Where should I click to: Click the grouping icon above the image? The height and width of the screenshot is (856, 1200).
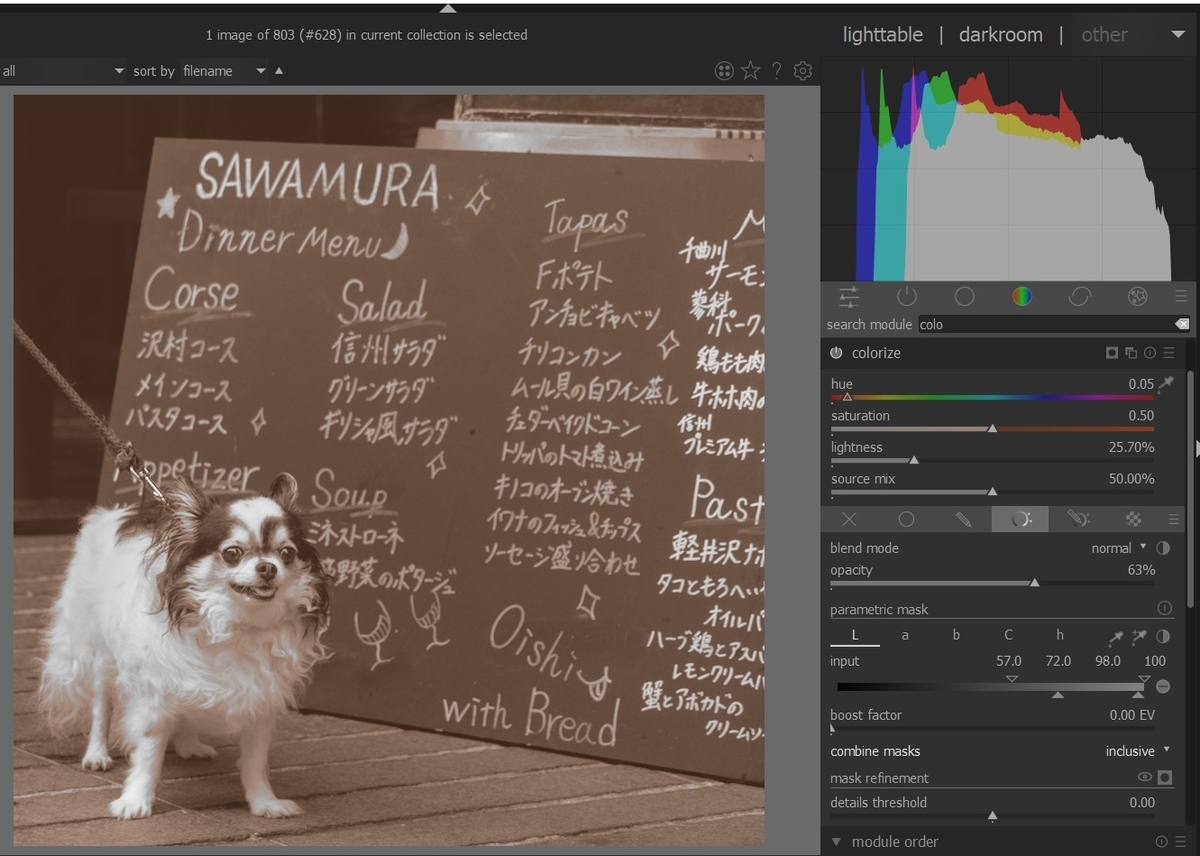[x=724, y=70]
